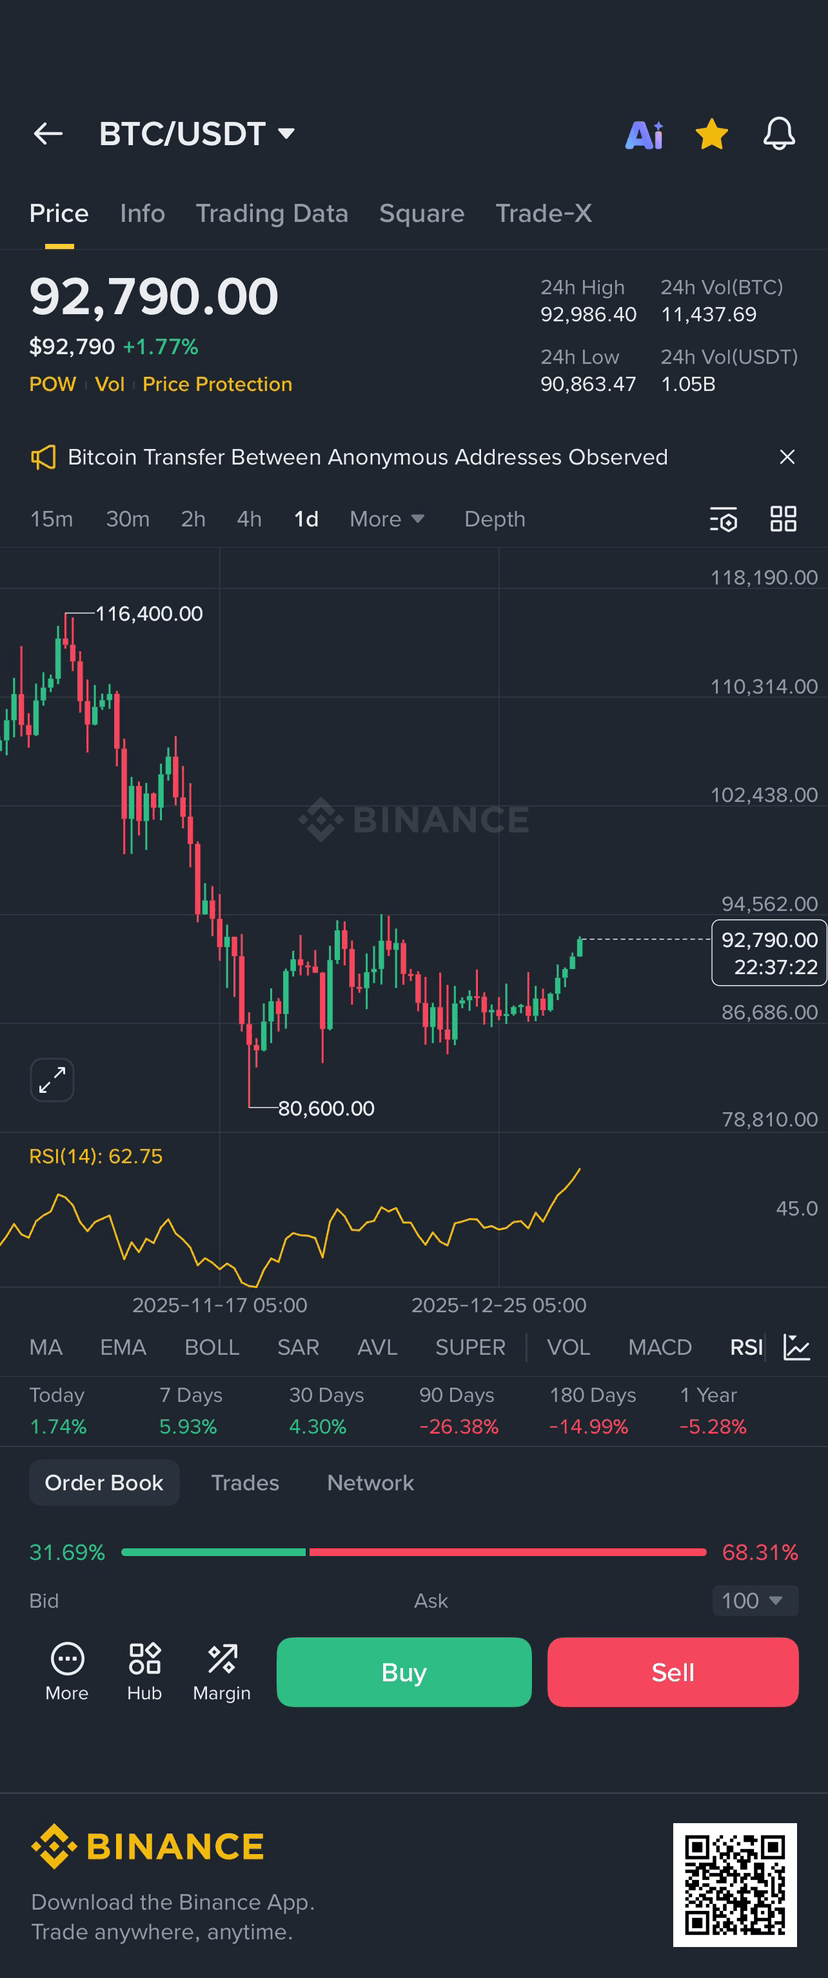Open chart settings icon

(x=724, y=519)
